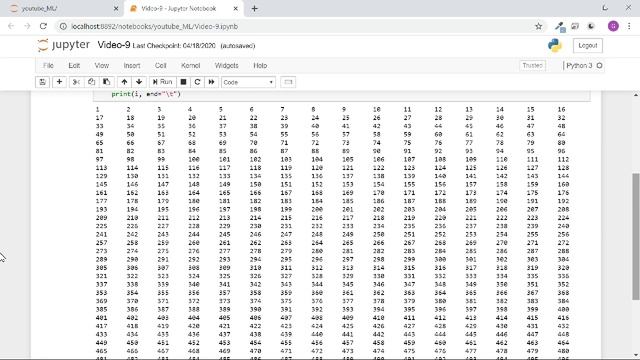640x360 pixels.
Task: Open a new browser tab
Action: [x=254, y=9]
